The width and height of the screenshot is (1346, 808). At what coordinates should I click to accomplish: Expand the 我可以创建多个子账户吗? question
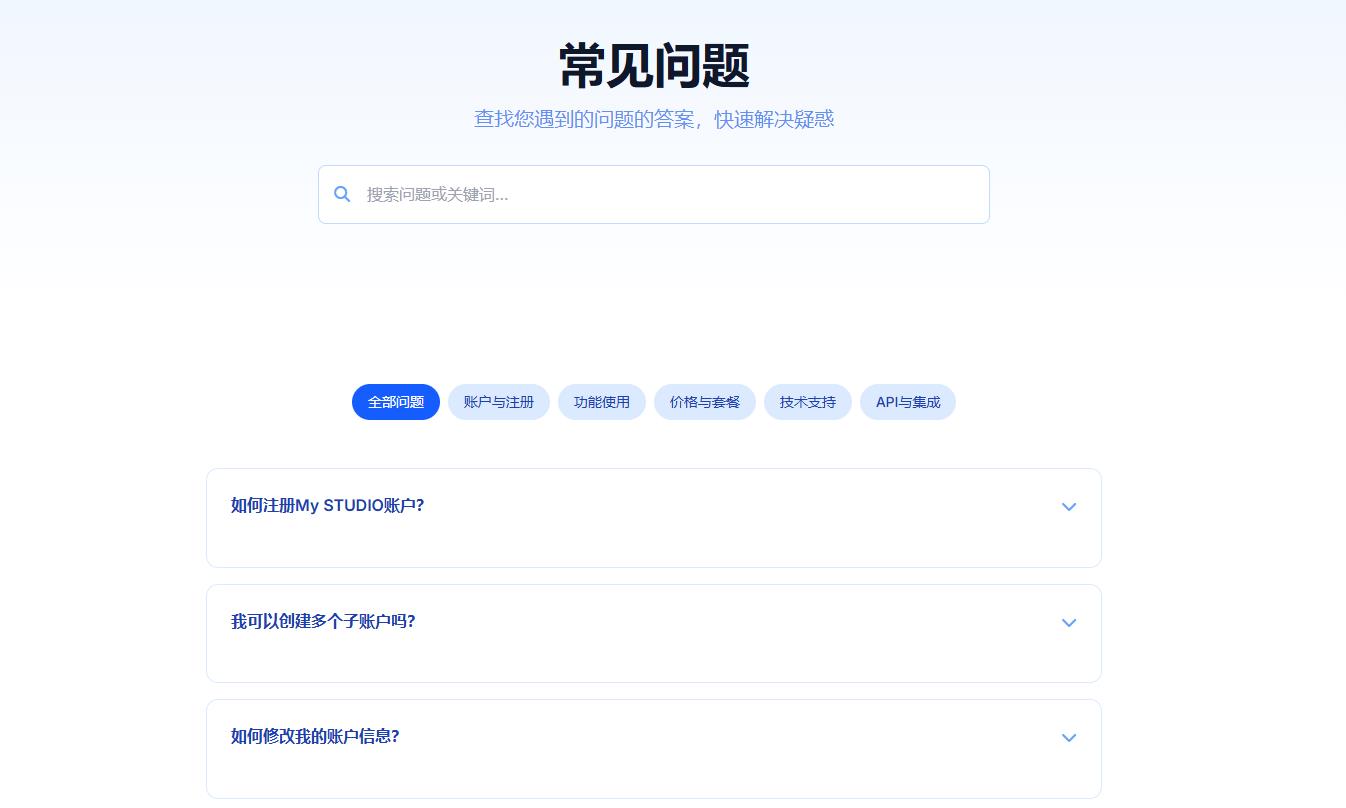point(323,622)
